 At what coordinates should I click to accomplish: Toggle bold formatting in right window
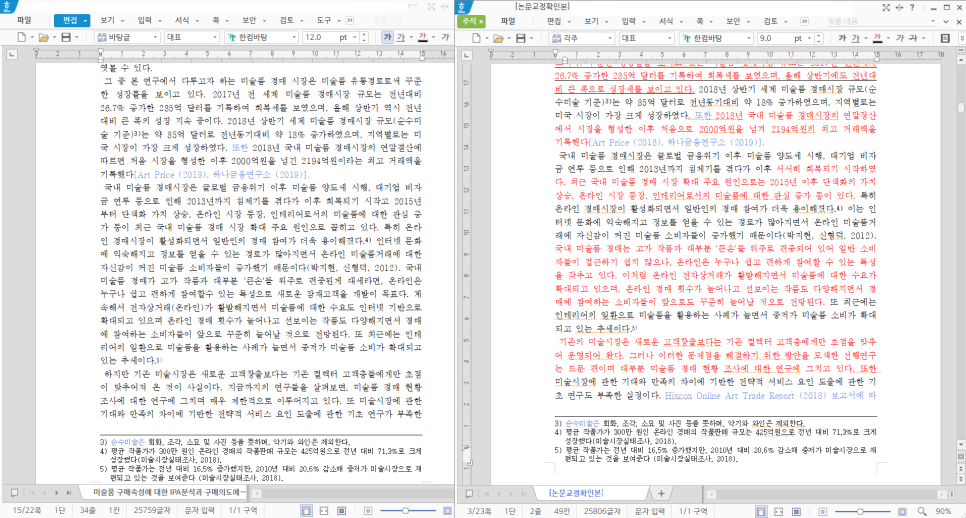pos(842,38)
